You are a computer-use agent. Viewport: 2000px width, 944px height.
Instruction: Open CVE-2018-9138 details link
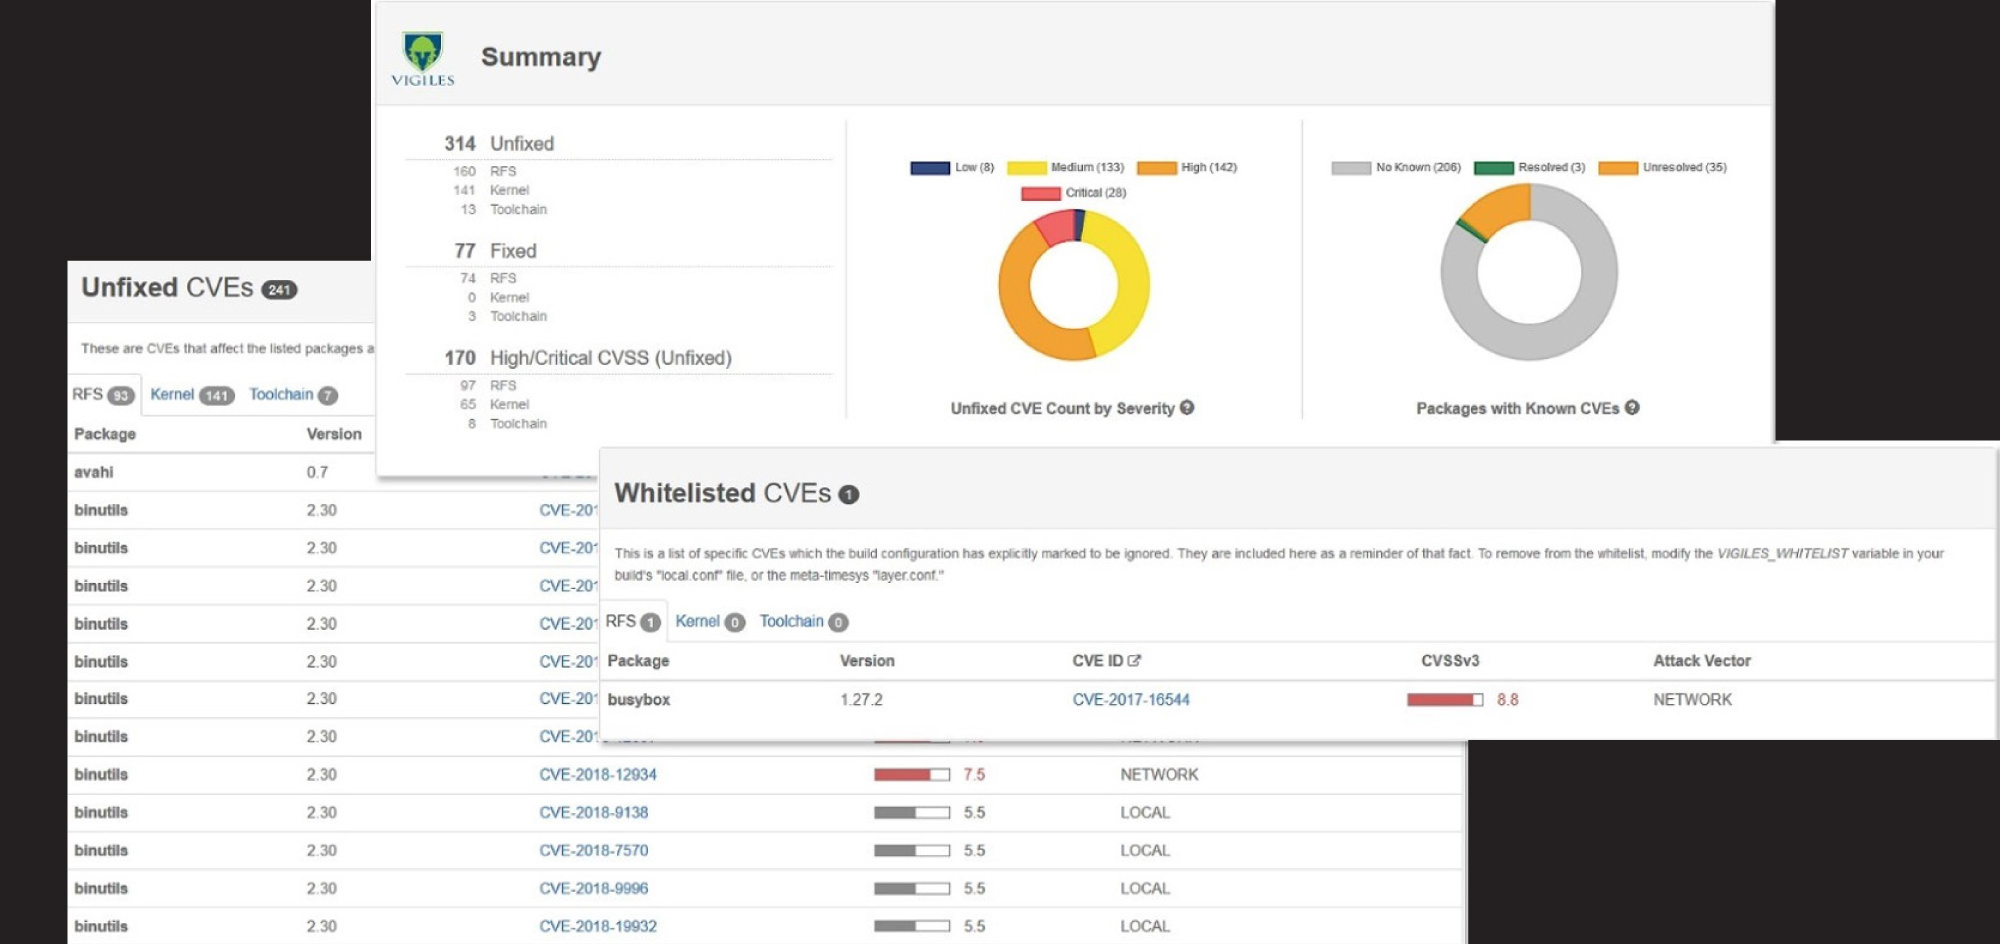click(x=593, y=813)
